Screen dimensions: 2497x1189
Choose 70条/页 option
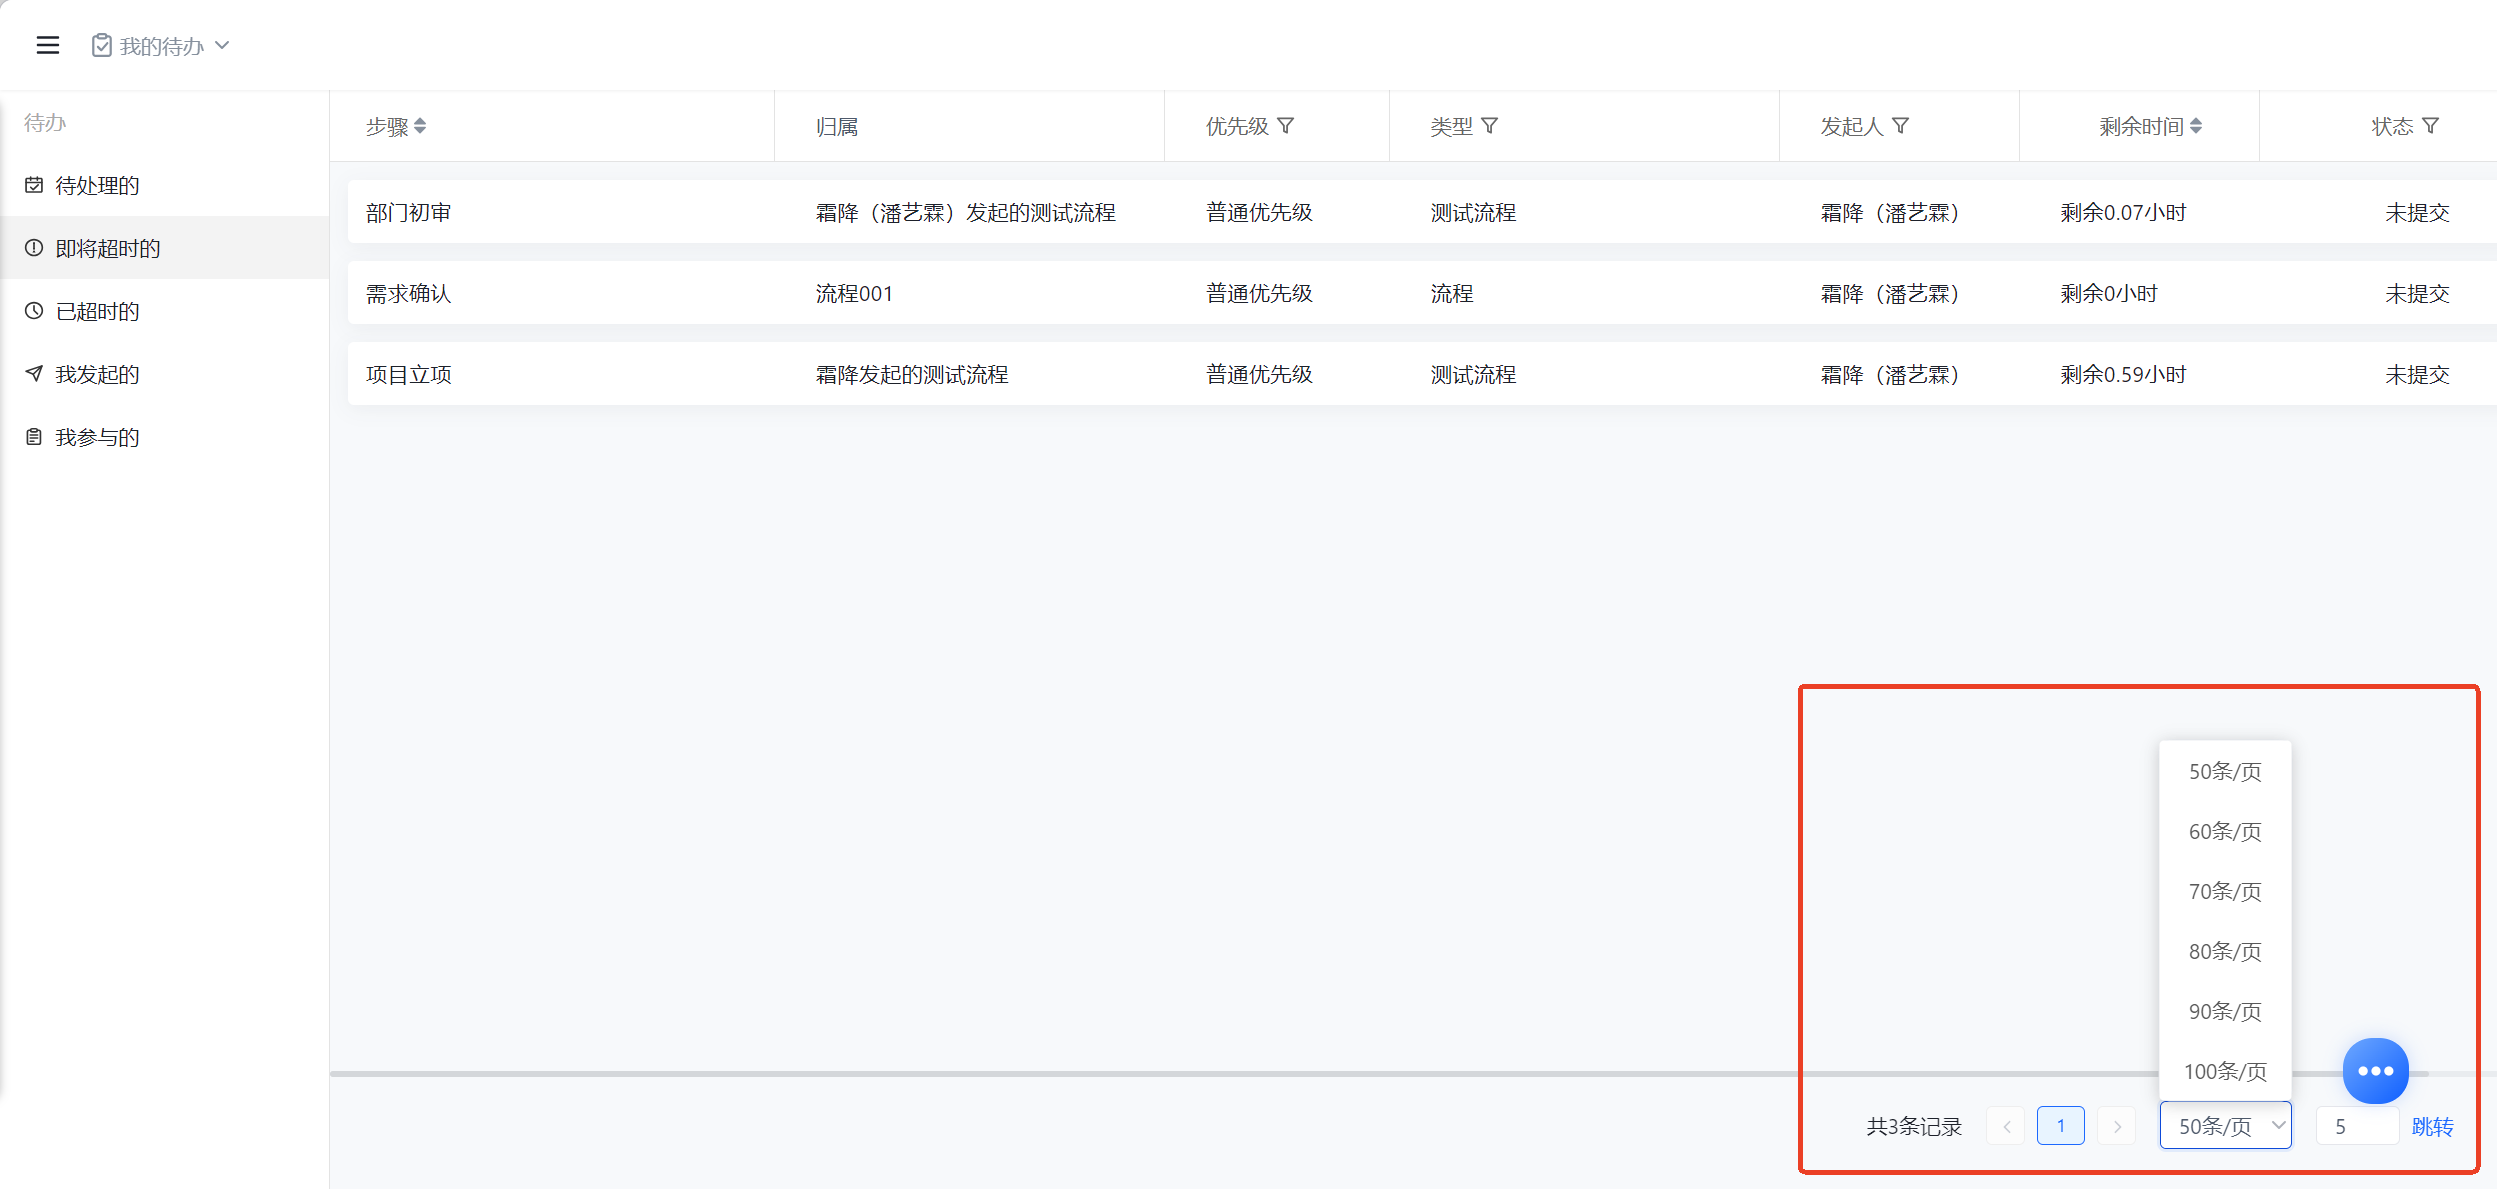(x=2225, y=891)
